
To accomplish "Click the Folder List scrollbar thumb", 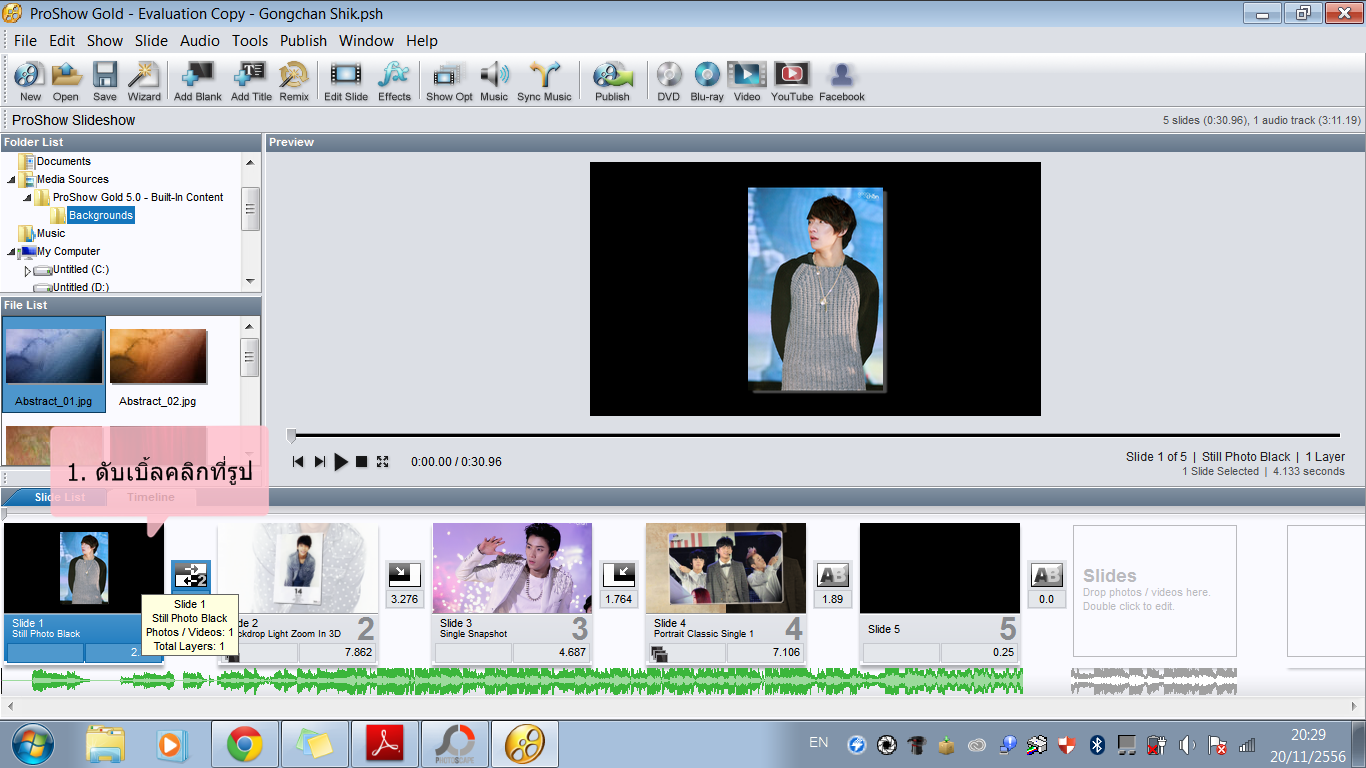I will (251, 209).
